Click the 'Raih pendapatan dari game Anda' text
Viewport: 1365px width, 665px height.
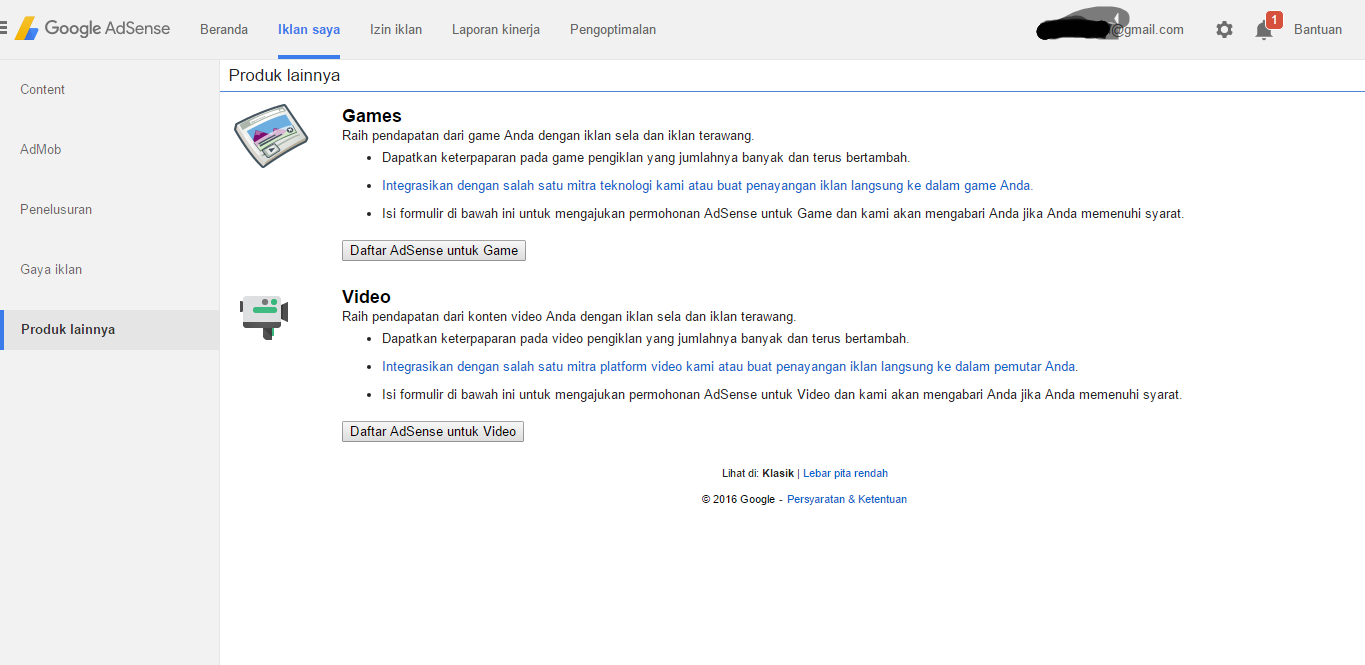click(548, 136)
